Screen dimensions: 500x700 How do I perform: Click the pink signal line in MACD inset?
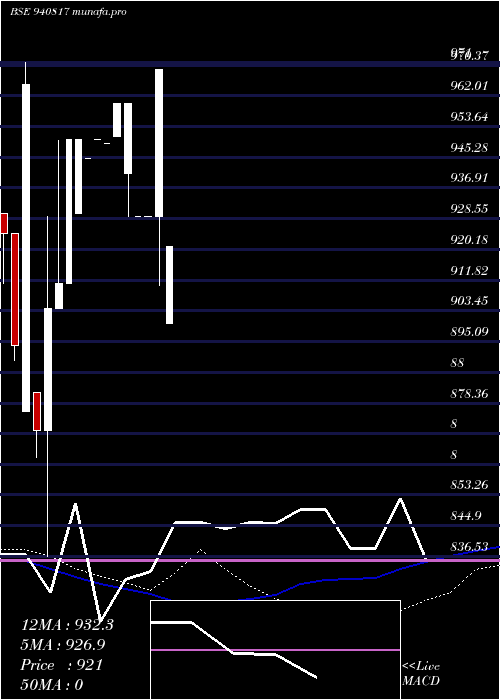275,650
